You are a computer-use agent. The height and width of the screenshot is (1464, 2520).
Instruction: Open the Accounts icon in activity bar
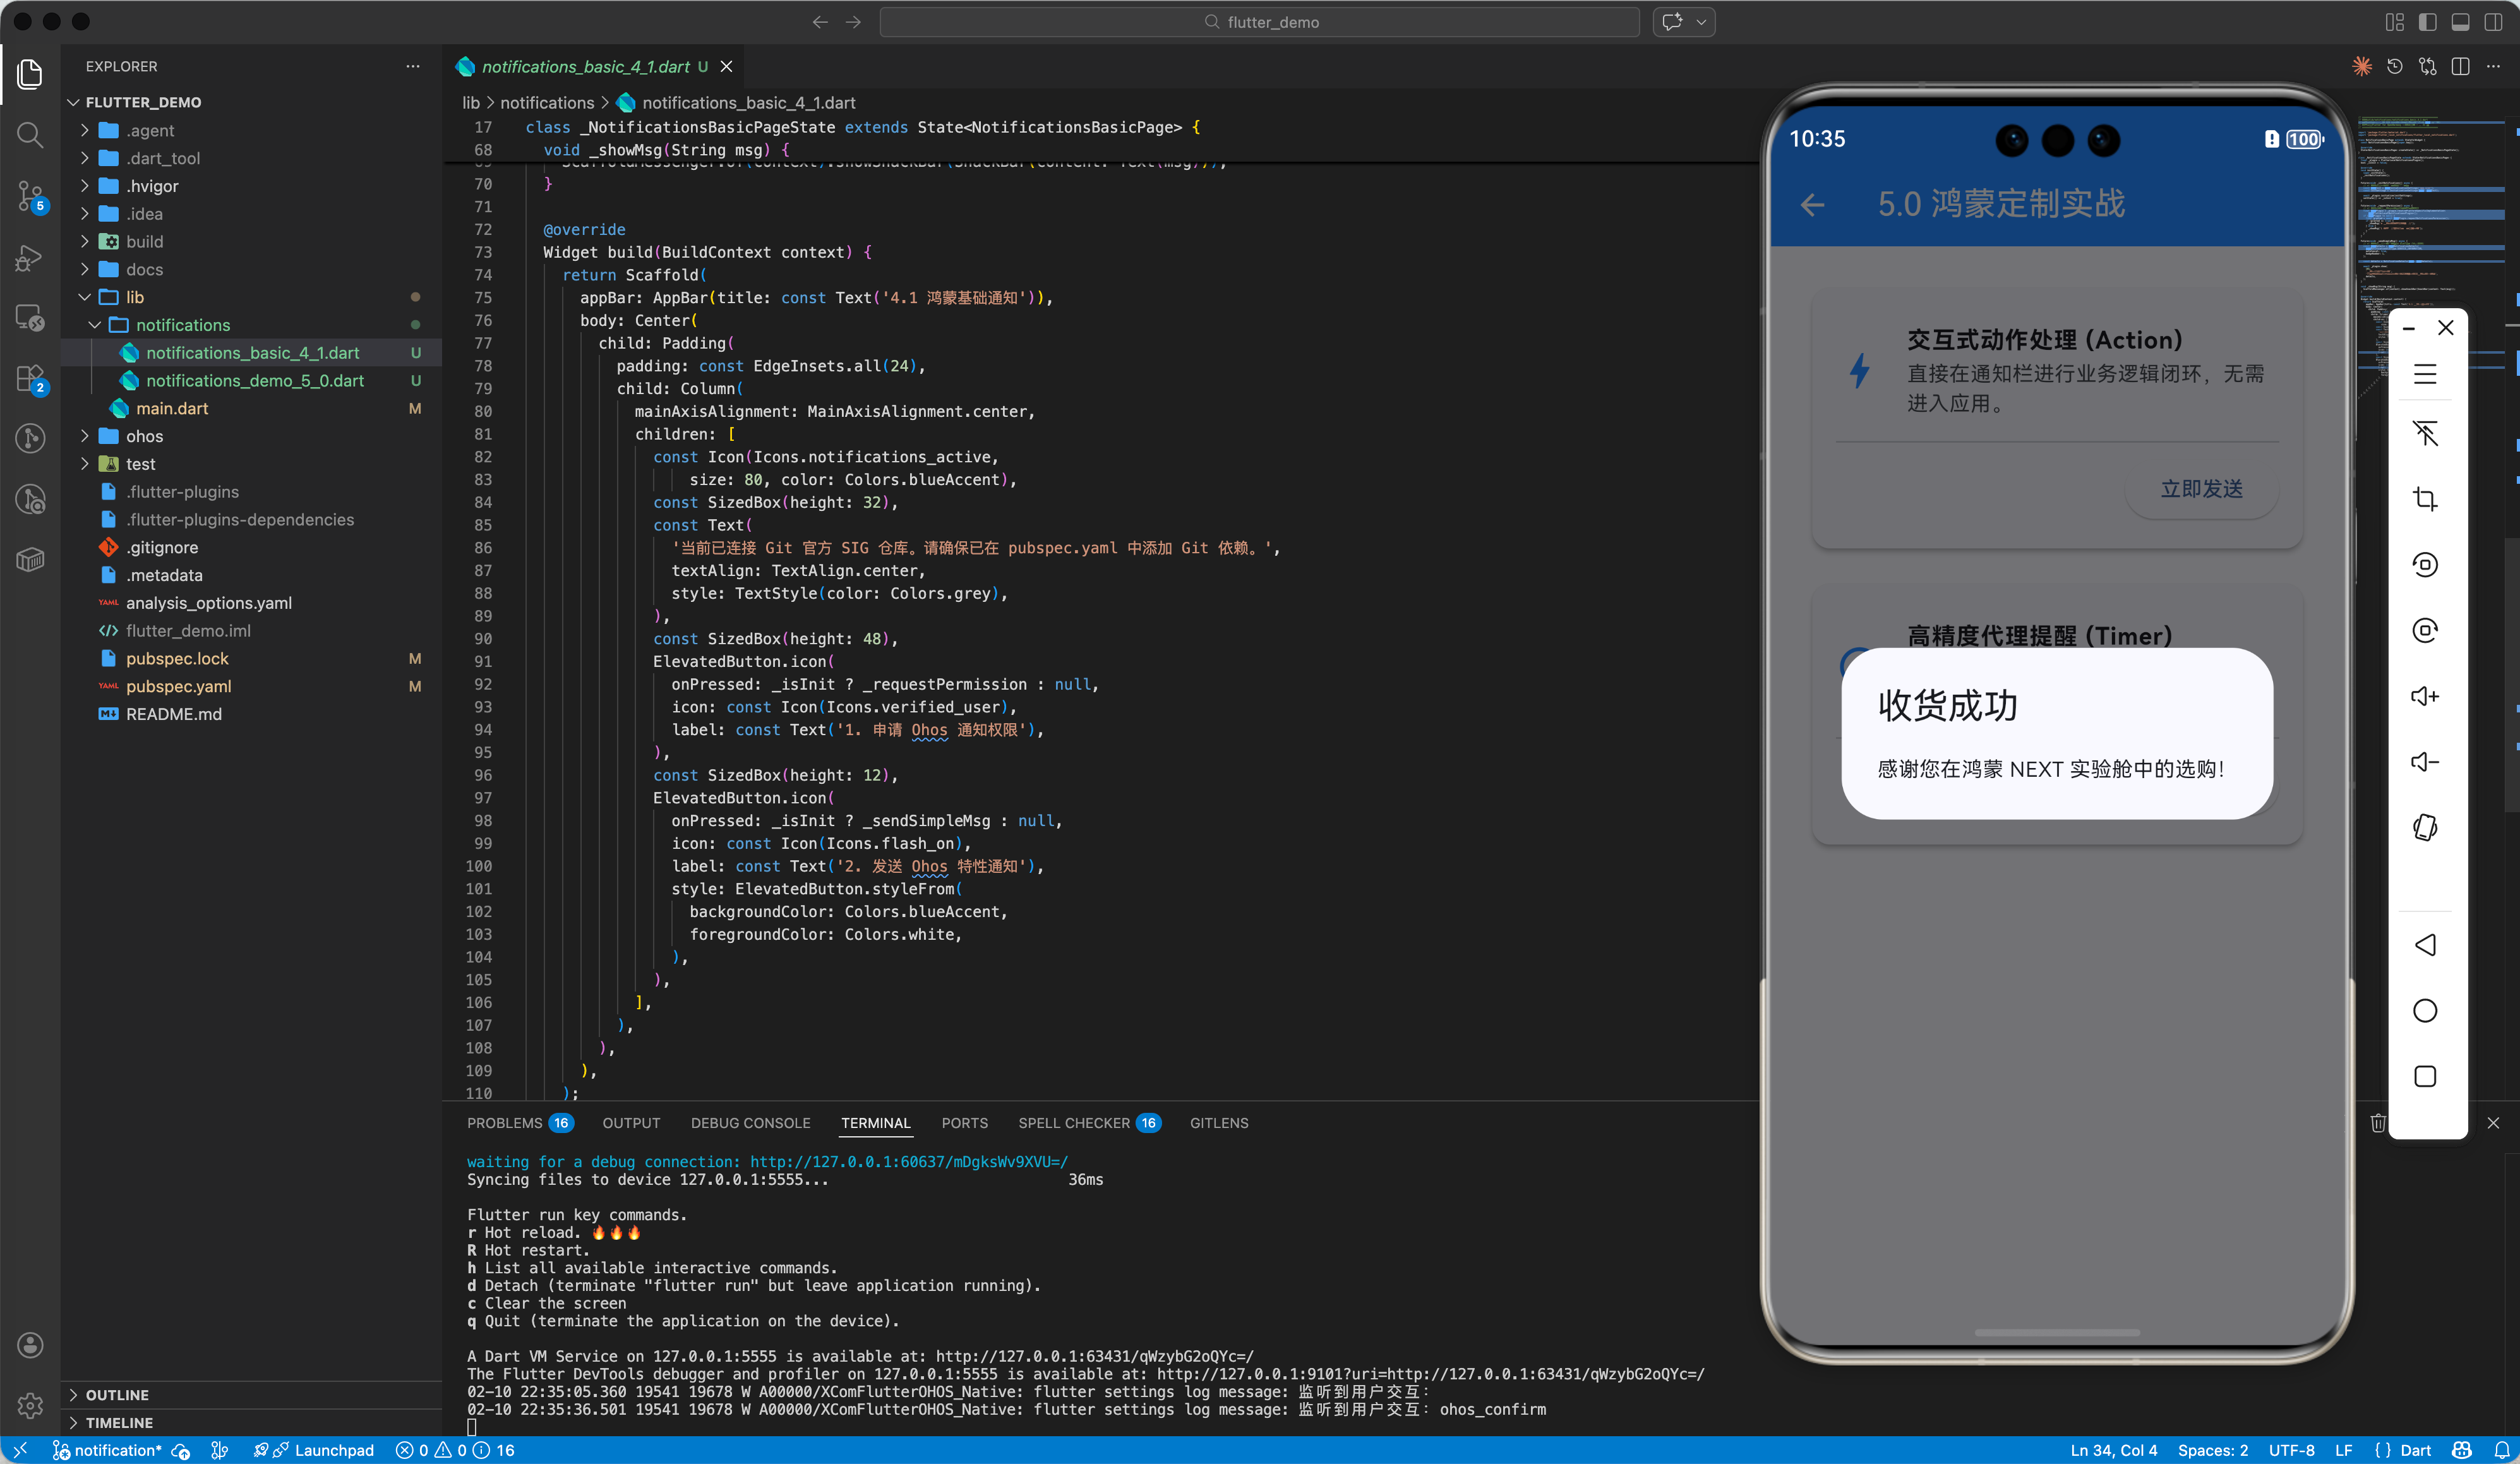[x=30, y=1345]
